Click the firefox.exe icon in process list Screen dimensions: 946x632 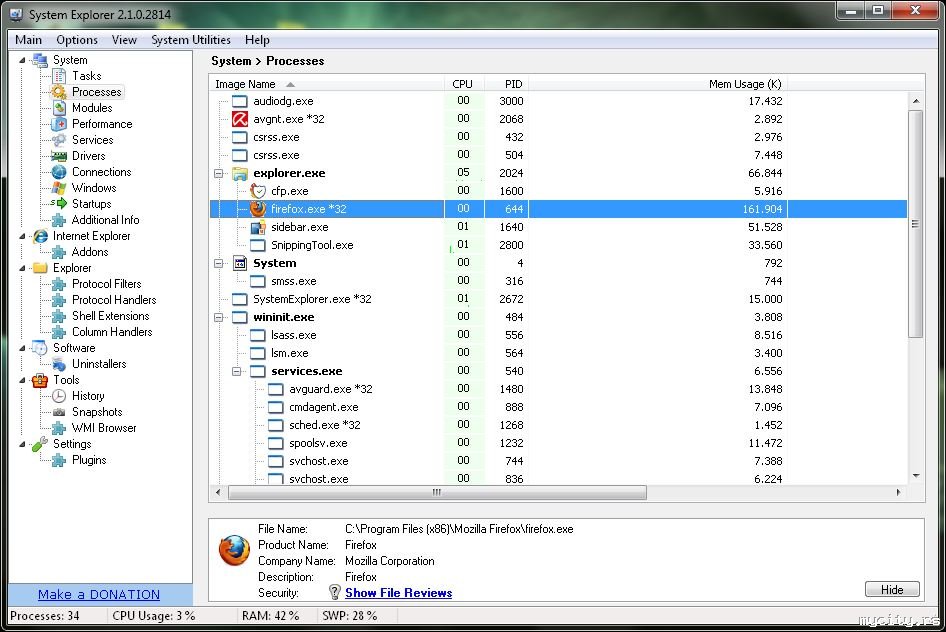pos(258,209)
